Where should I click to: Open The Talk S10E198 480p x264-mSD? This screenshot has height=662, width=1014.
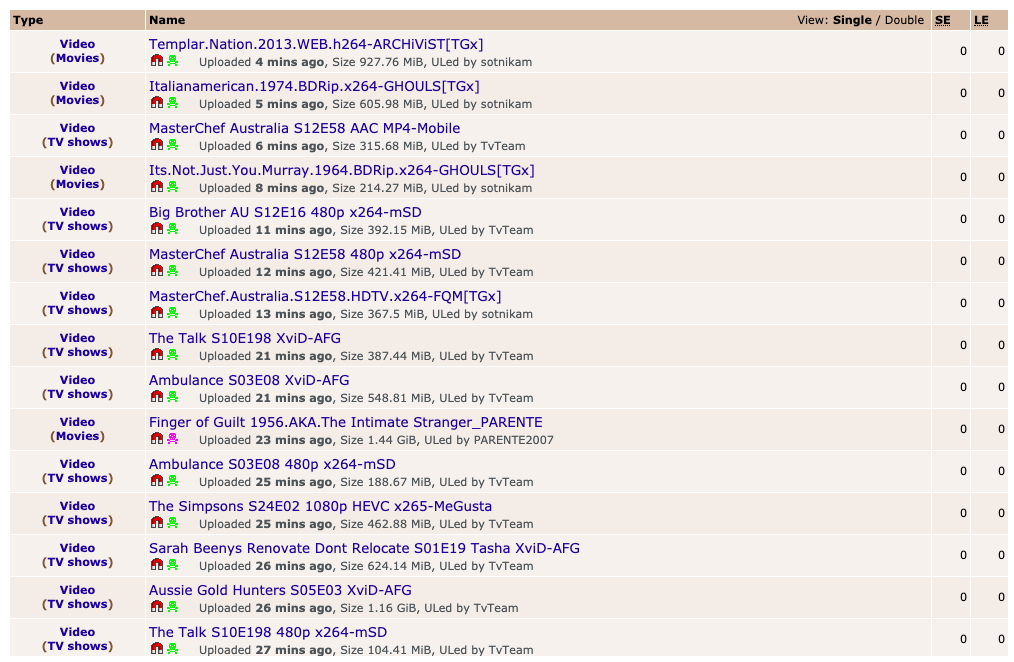coord(268,632)
